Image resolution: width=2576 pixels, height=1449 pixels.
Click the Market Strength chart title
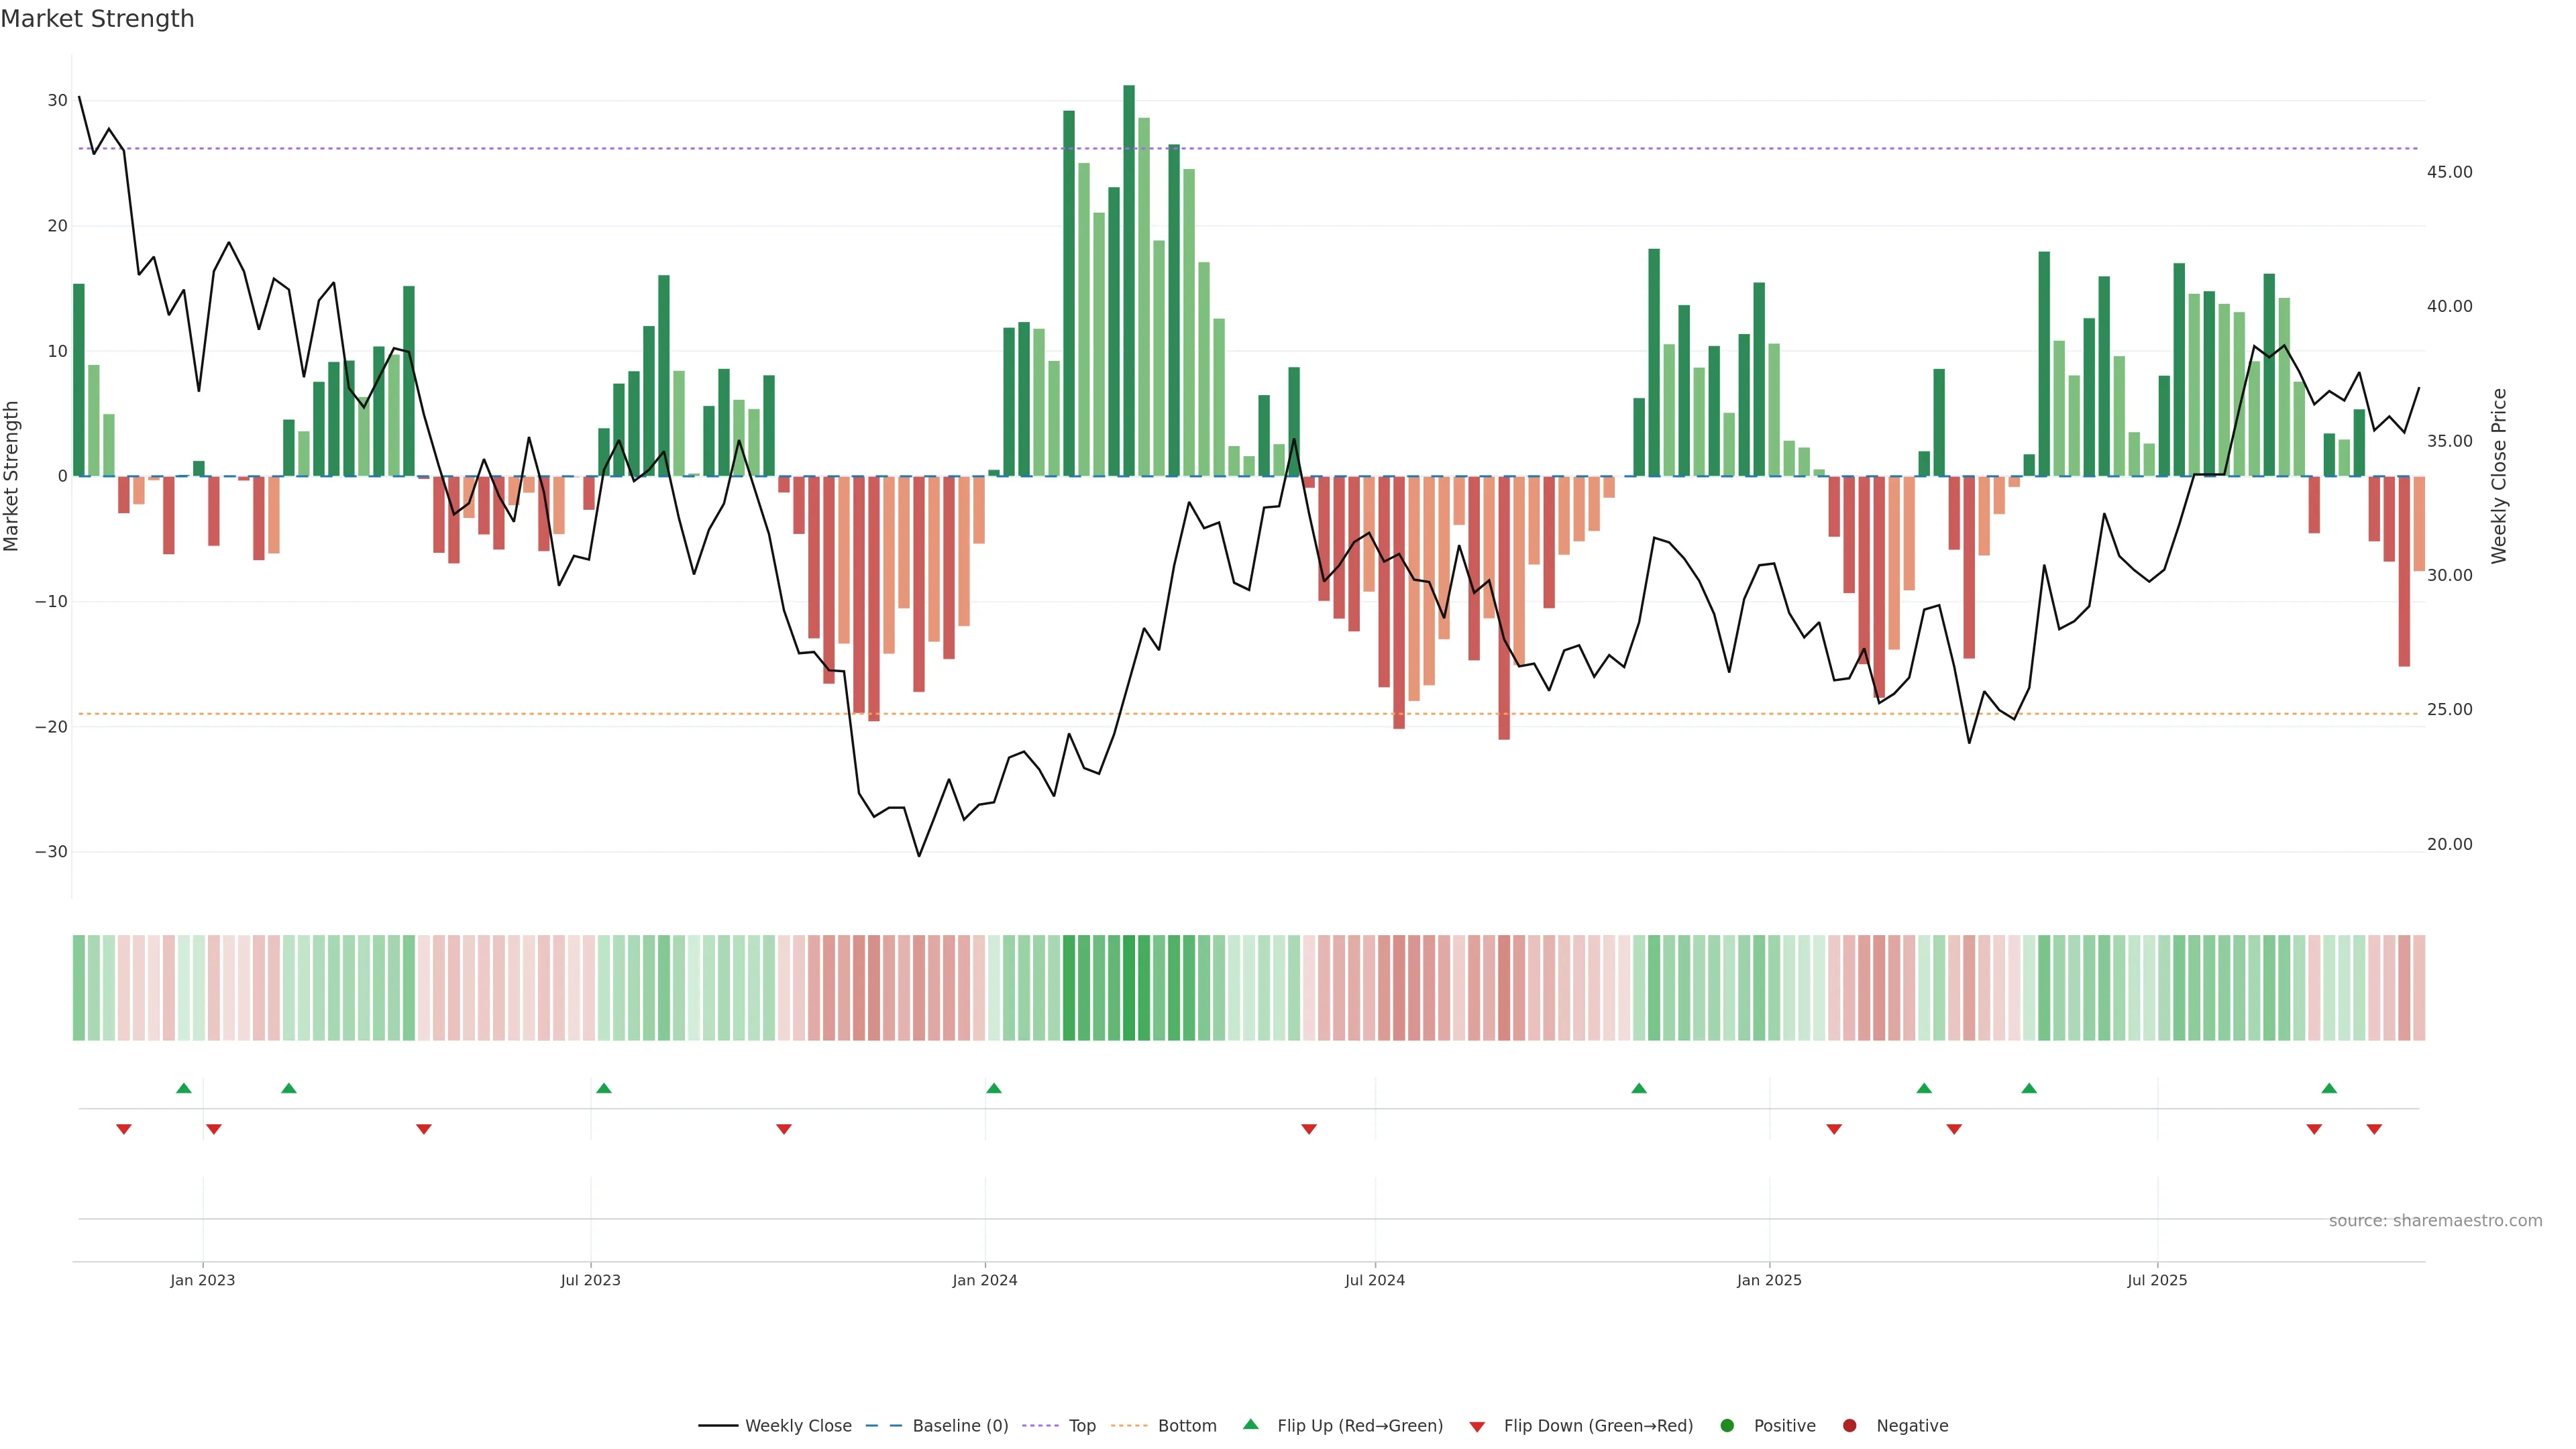(97, 18)
